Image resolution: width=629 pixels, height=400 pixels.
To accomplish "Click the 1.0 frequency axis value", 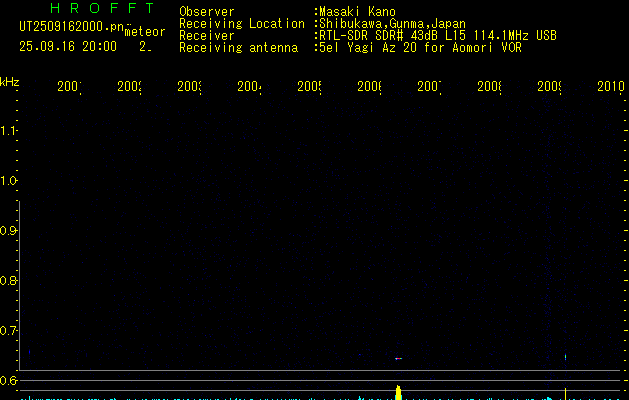I will click(8, 181).
